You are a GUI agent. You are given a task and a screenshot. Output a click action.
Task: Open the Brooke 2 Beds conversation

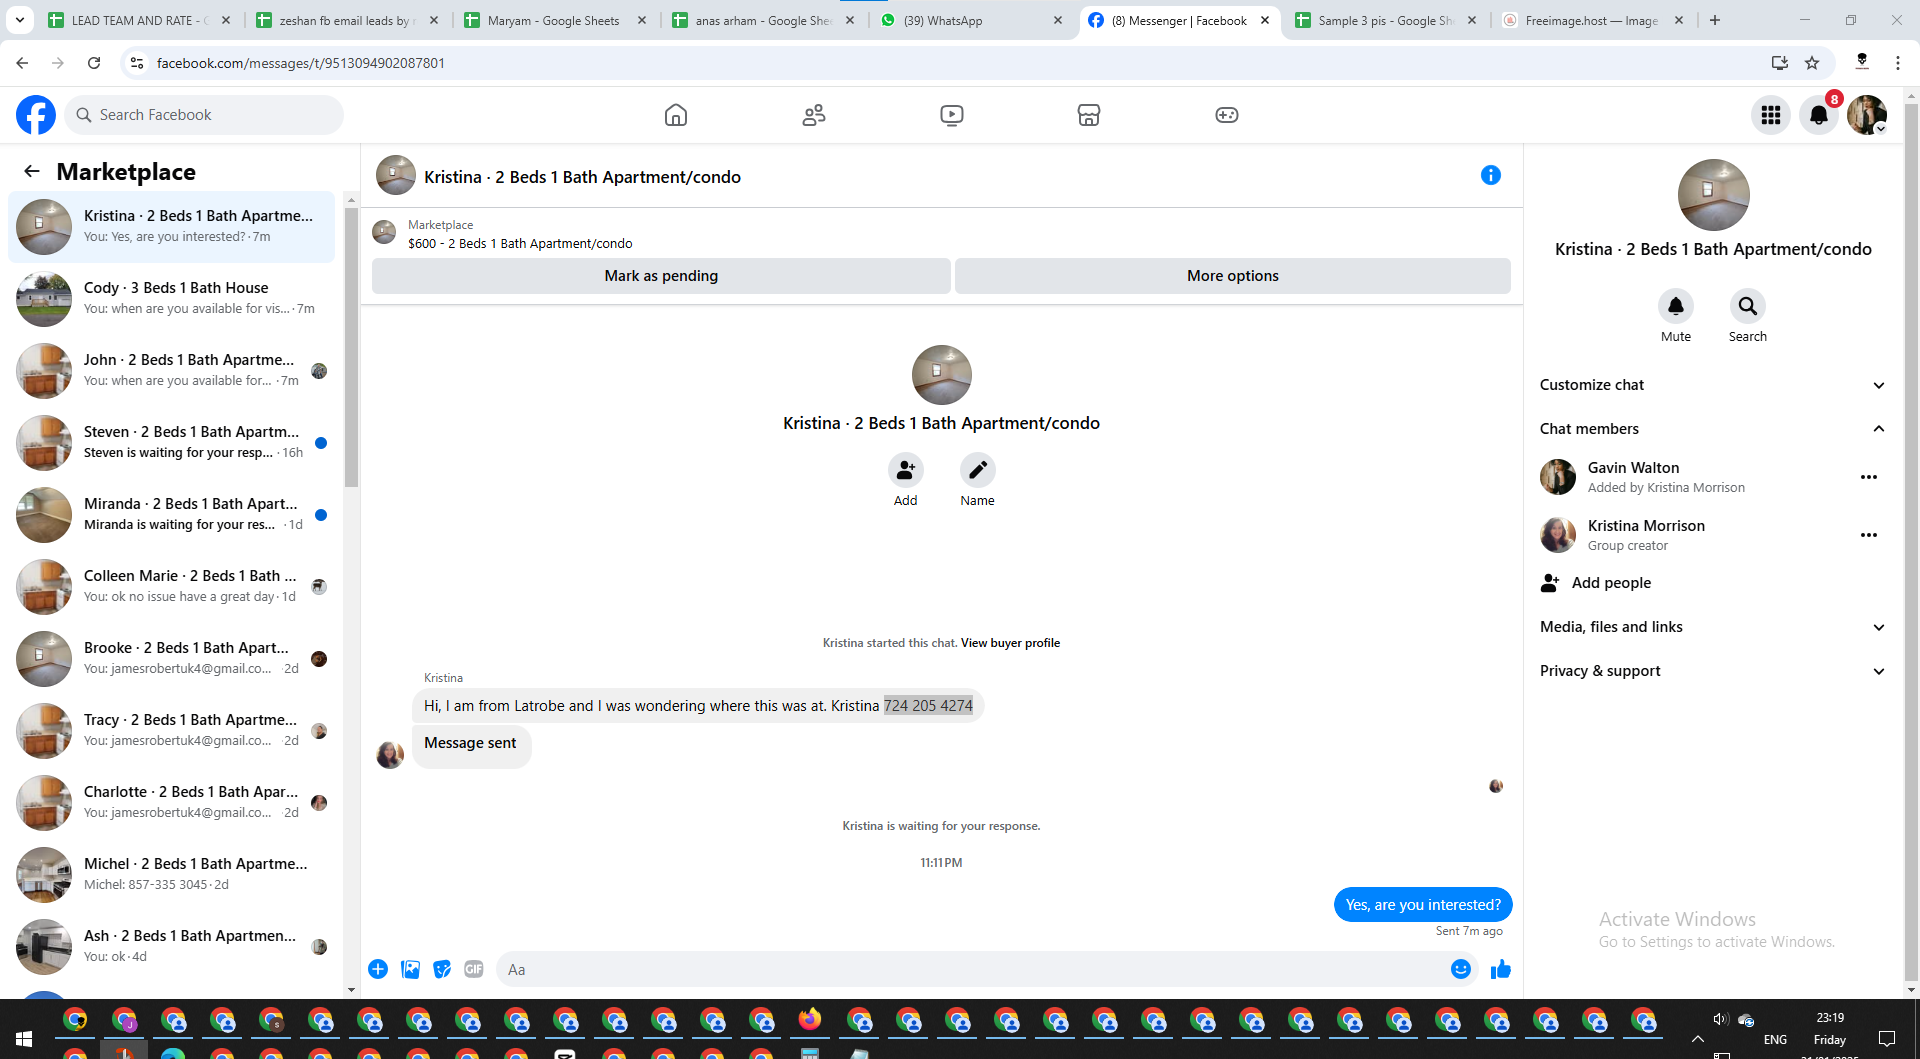point(171,659)
